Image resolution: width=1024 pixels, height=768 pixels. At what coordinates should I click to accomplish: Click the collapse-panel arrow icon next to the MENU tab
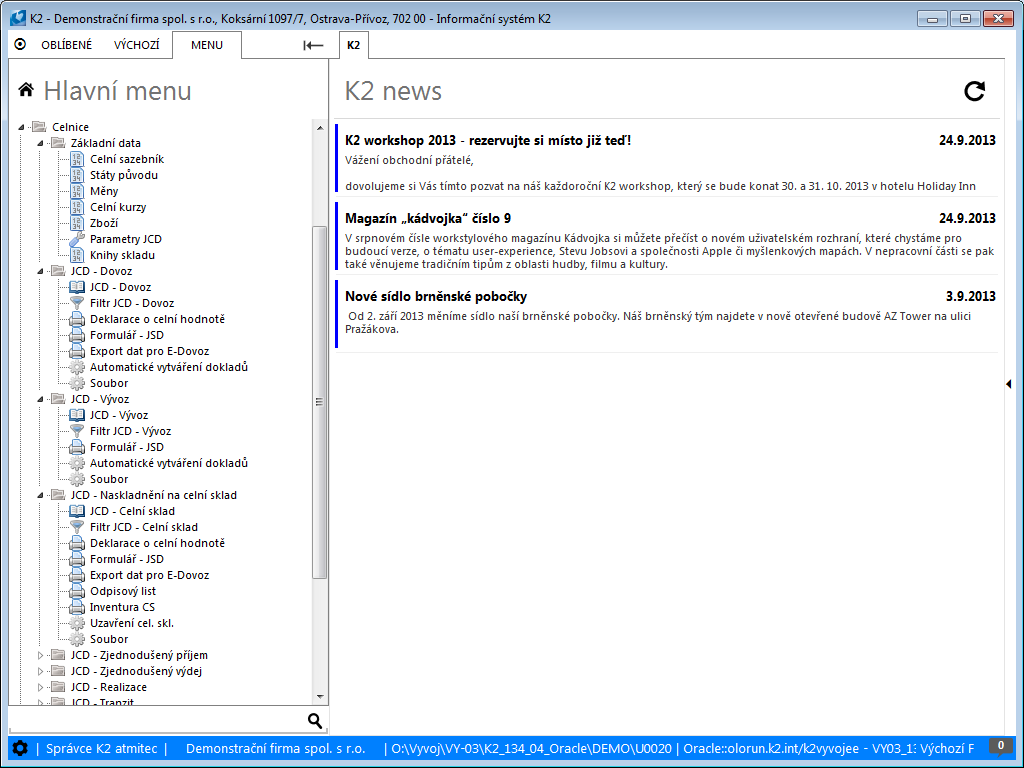click(x=313, y=45)
